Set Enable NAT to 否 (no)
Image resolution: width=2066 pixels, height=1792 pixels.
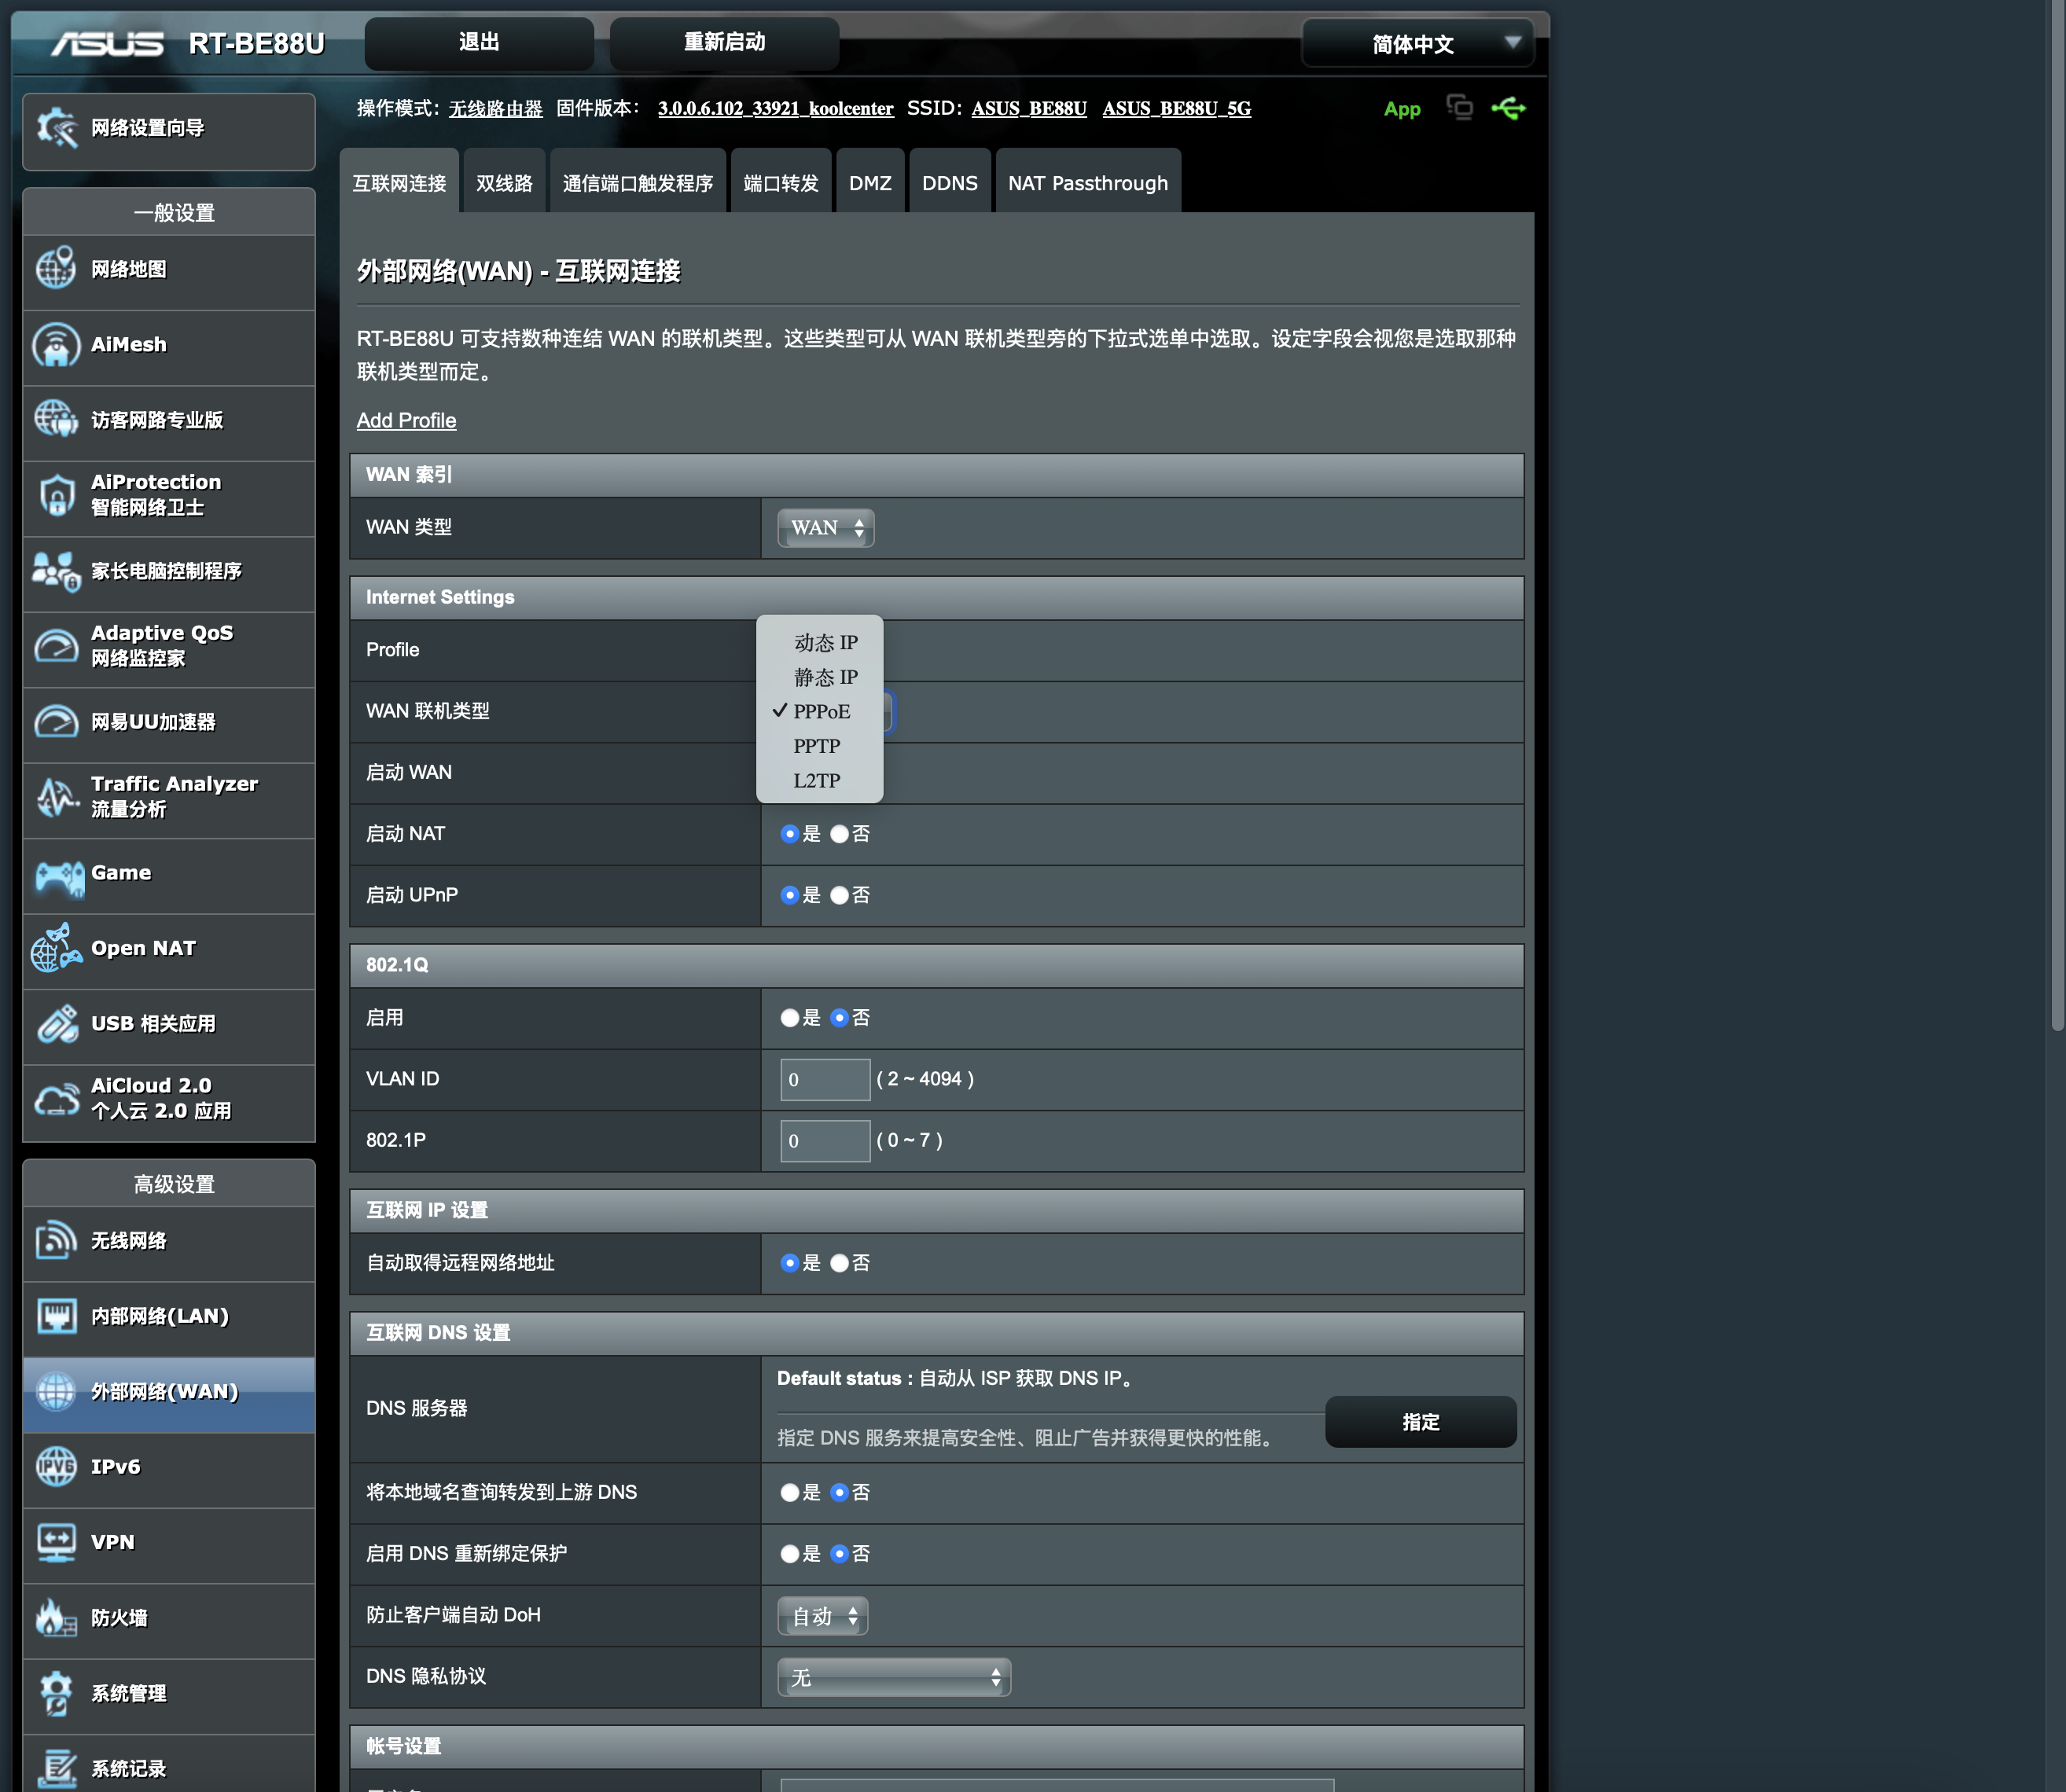pos(839,834)
